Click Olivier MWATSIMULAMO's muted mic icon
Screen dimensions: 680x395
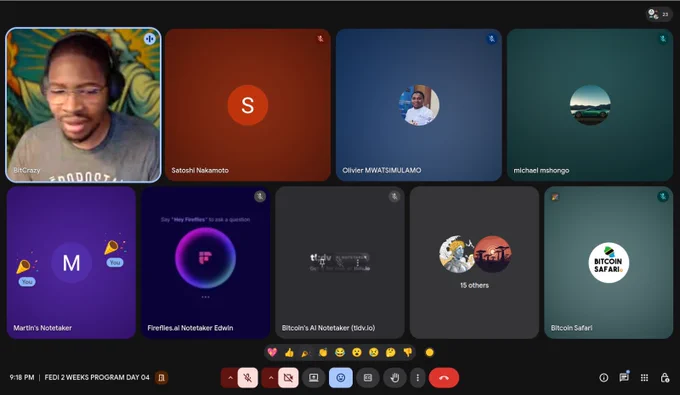pos(491,39)
